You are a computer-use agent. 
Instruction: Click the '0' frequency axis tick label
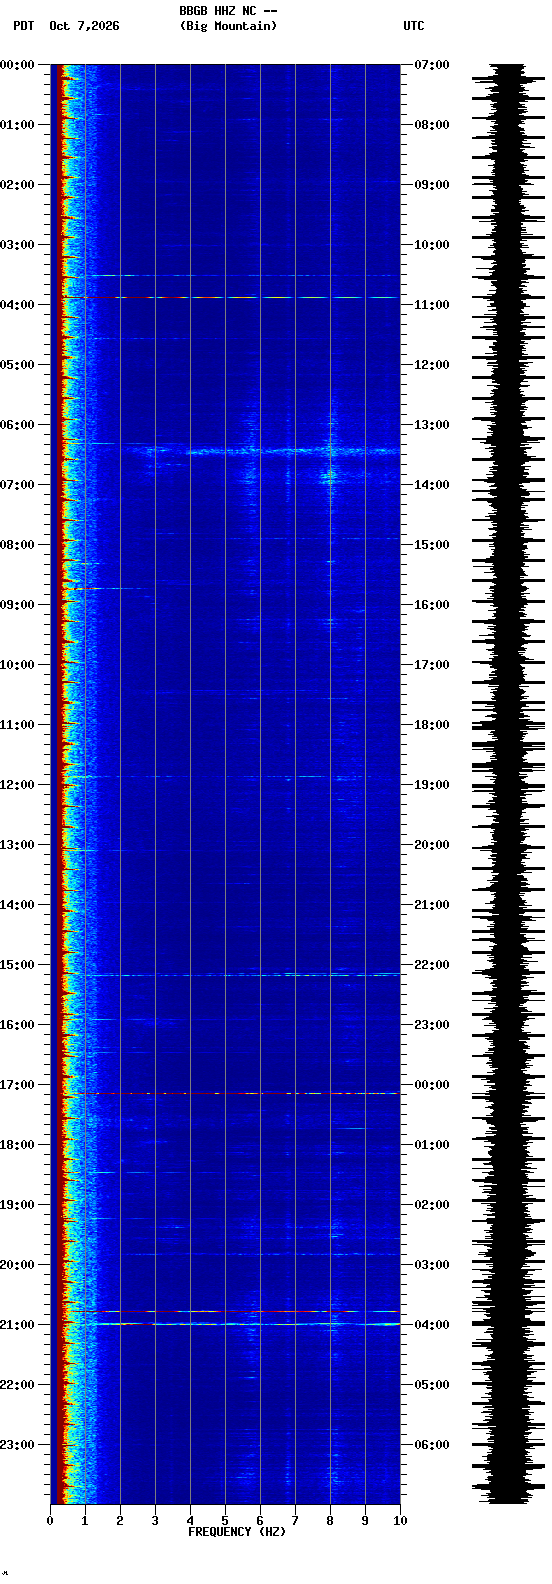[x=50, y=1521]
